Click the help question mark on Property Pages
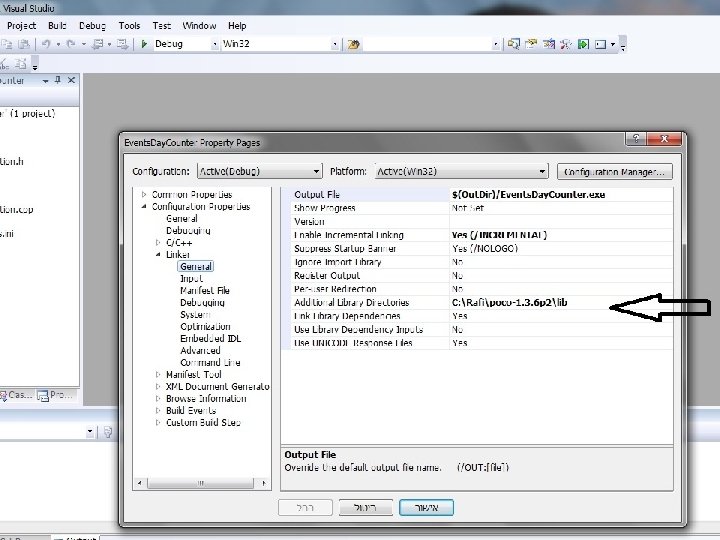The image size is (720, 540). pyautogui.click(x=636, y=139)
